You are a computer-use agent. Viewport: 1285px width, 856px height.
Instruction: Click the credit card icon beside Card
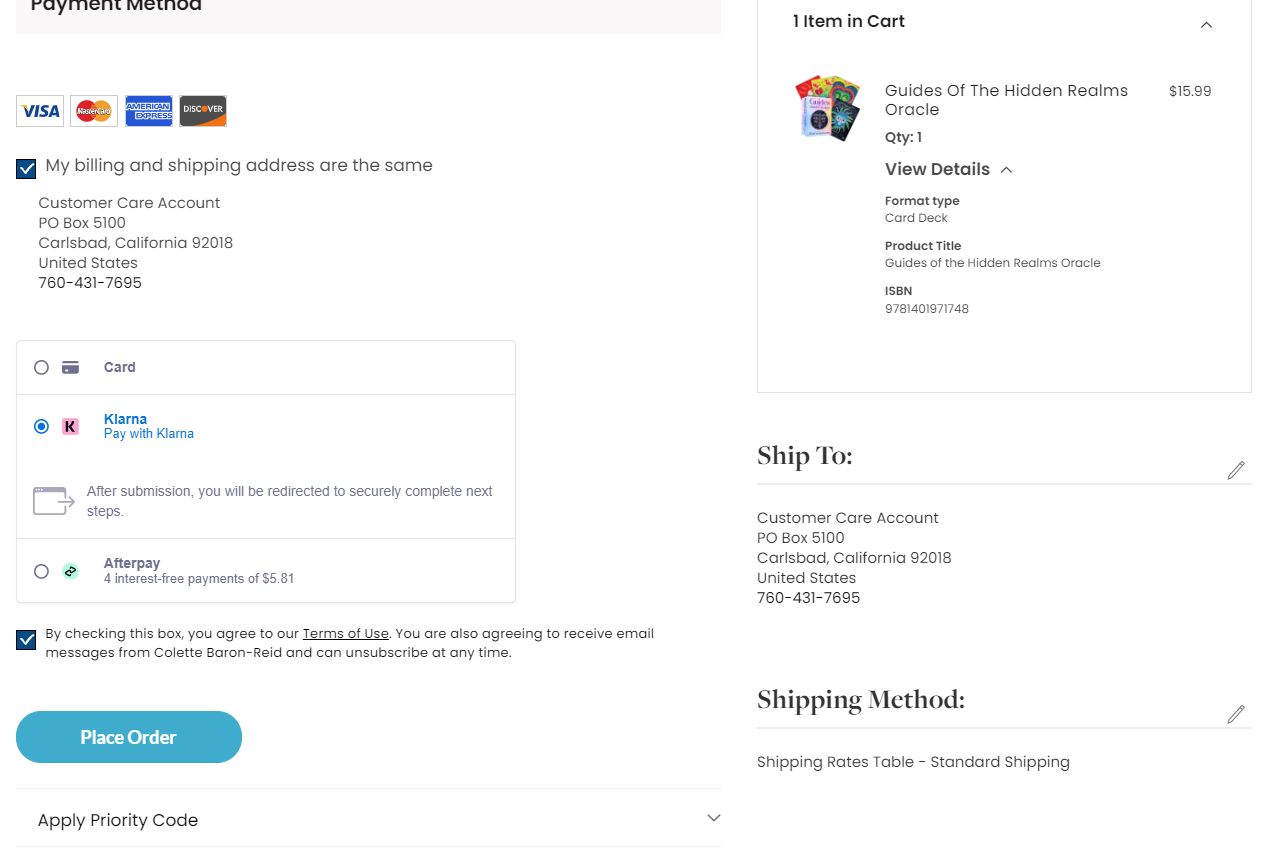tap(70, 367)
